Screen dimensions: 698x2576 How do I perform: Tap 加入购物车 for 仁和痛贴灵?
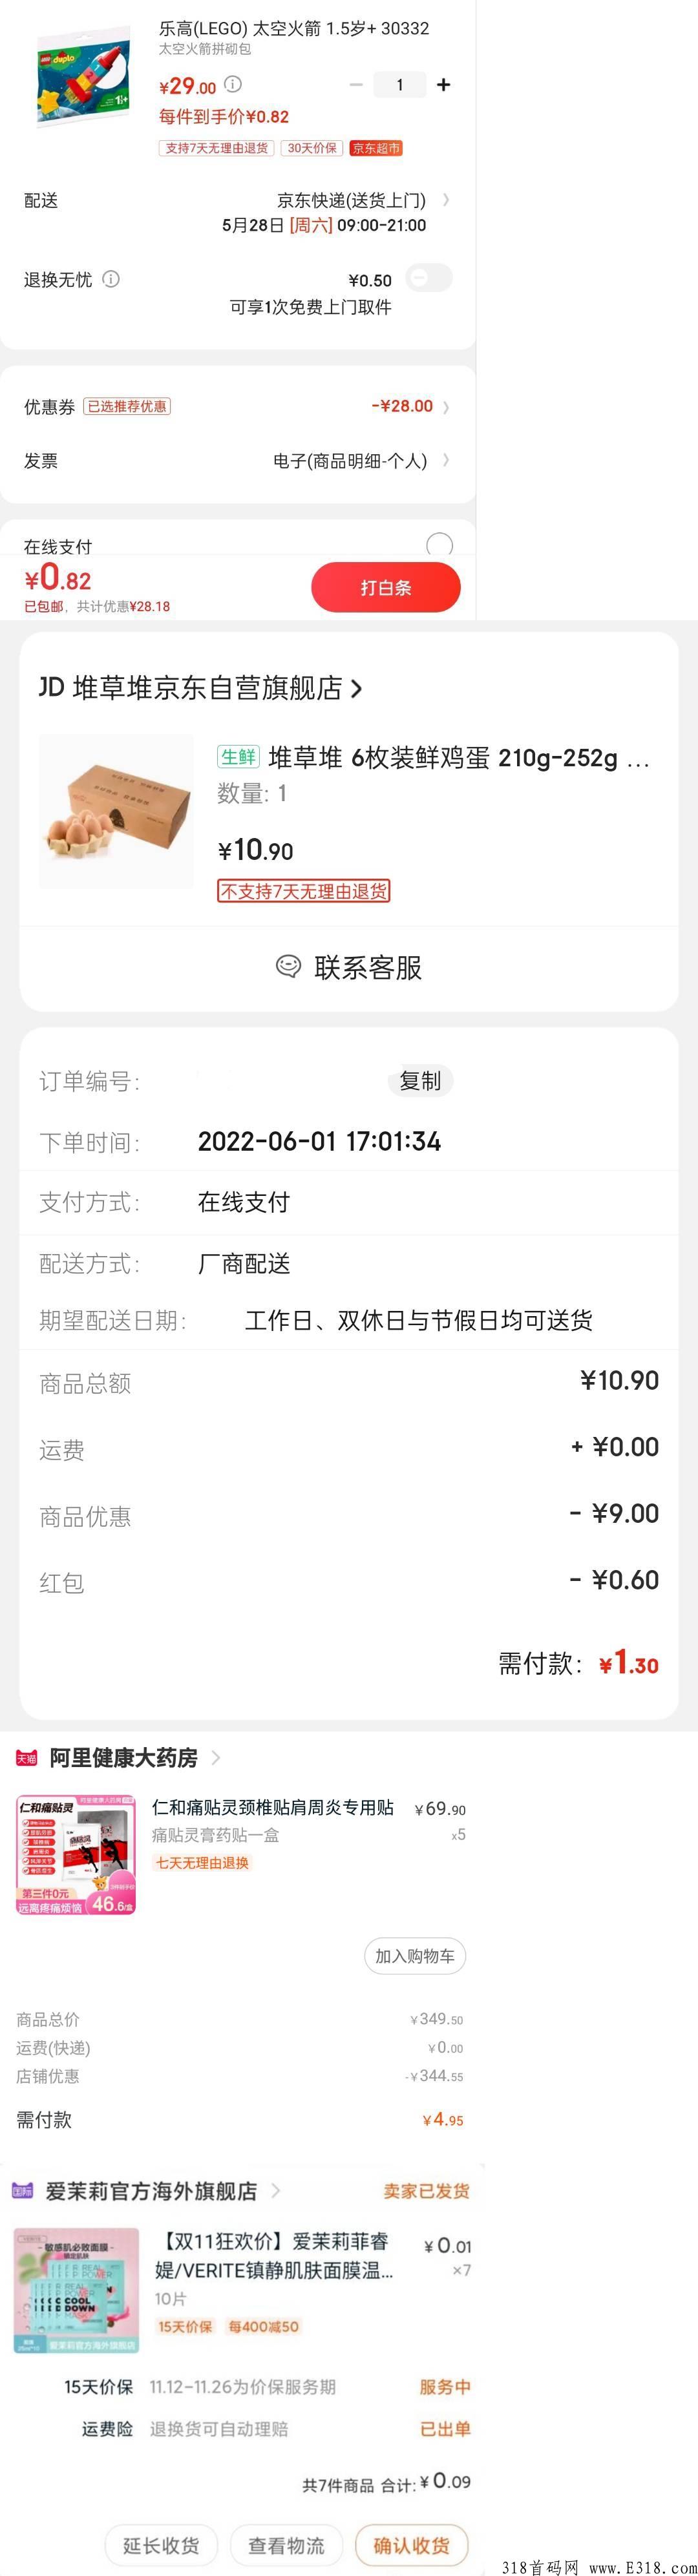(x=415, y=1956)
